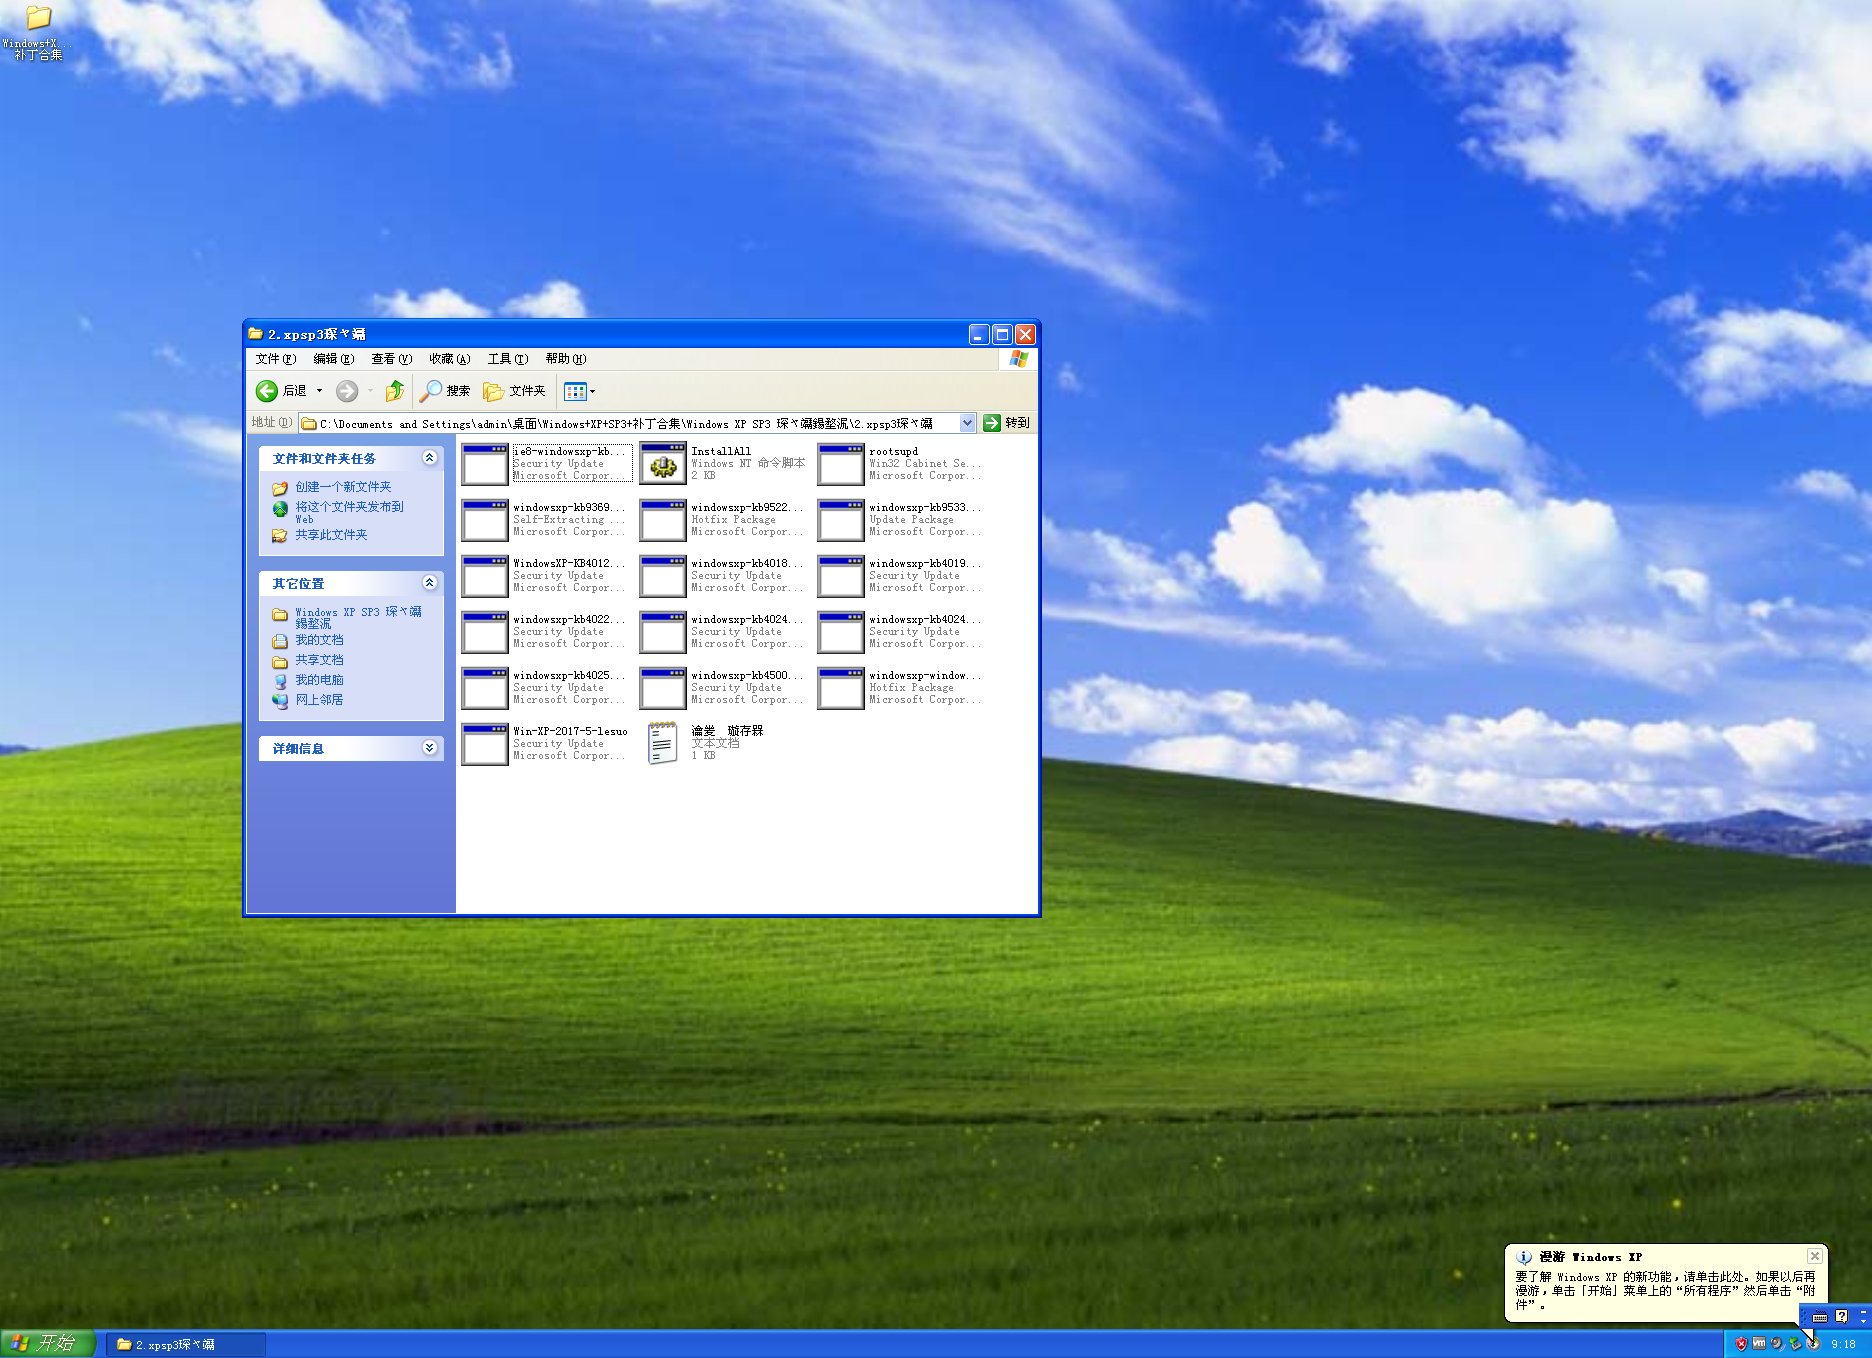The image size is (1872, 1358).
Task: Click 将这个文件夹发布到 Web link
Action: [x=349, y=512]
